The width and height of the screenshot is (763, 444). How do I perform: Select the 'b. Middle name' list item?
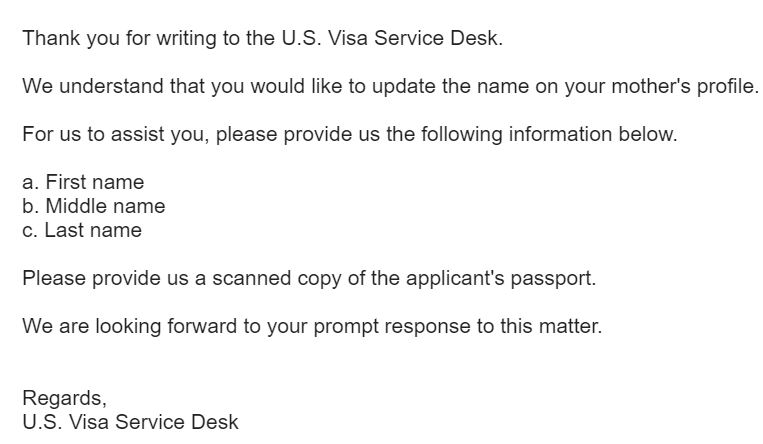[x=94, y=206]
